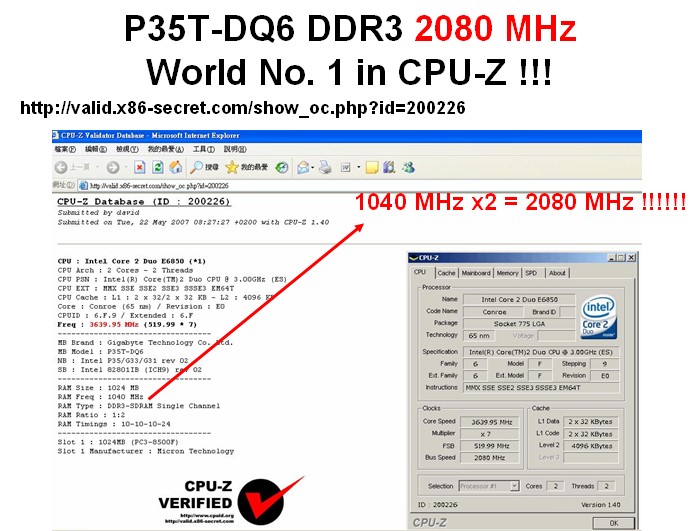The width and height of the screenshot is (692, 531).
Task: Refresh the page with the green icon
Action: pyautogui.click(x=158, y=167)
